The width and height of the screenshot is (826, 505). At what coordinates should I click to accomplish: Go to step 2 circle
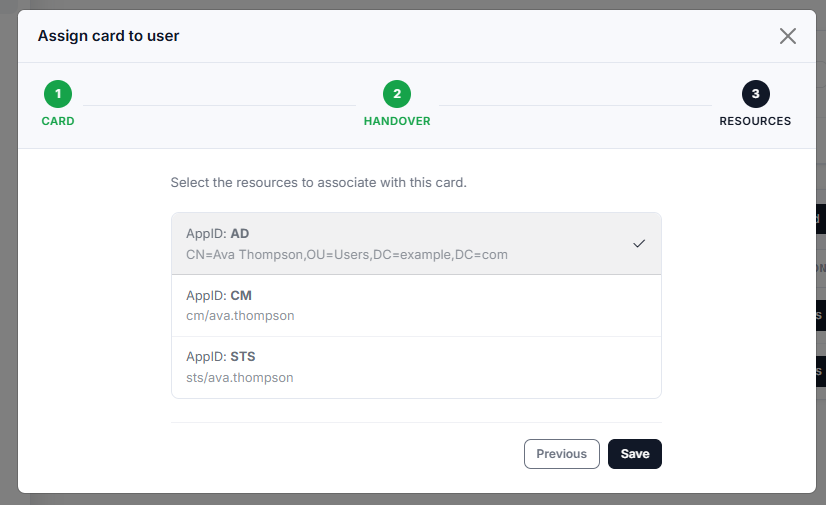click(397, 94)
